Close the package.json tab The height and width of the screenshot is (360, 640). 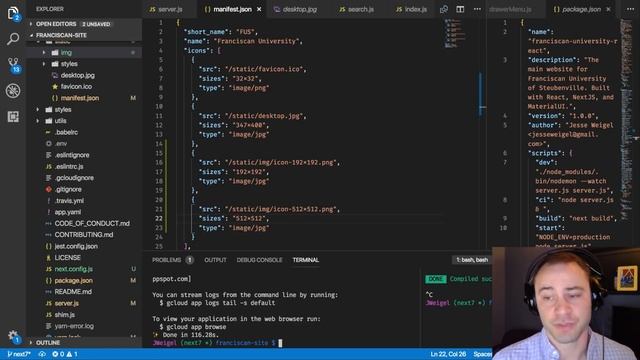pyautogui.click(x=608, y=9)
